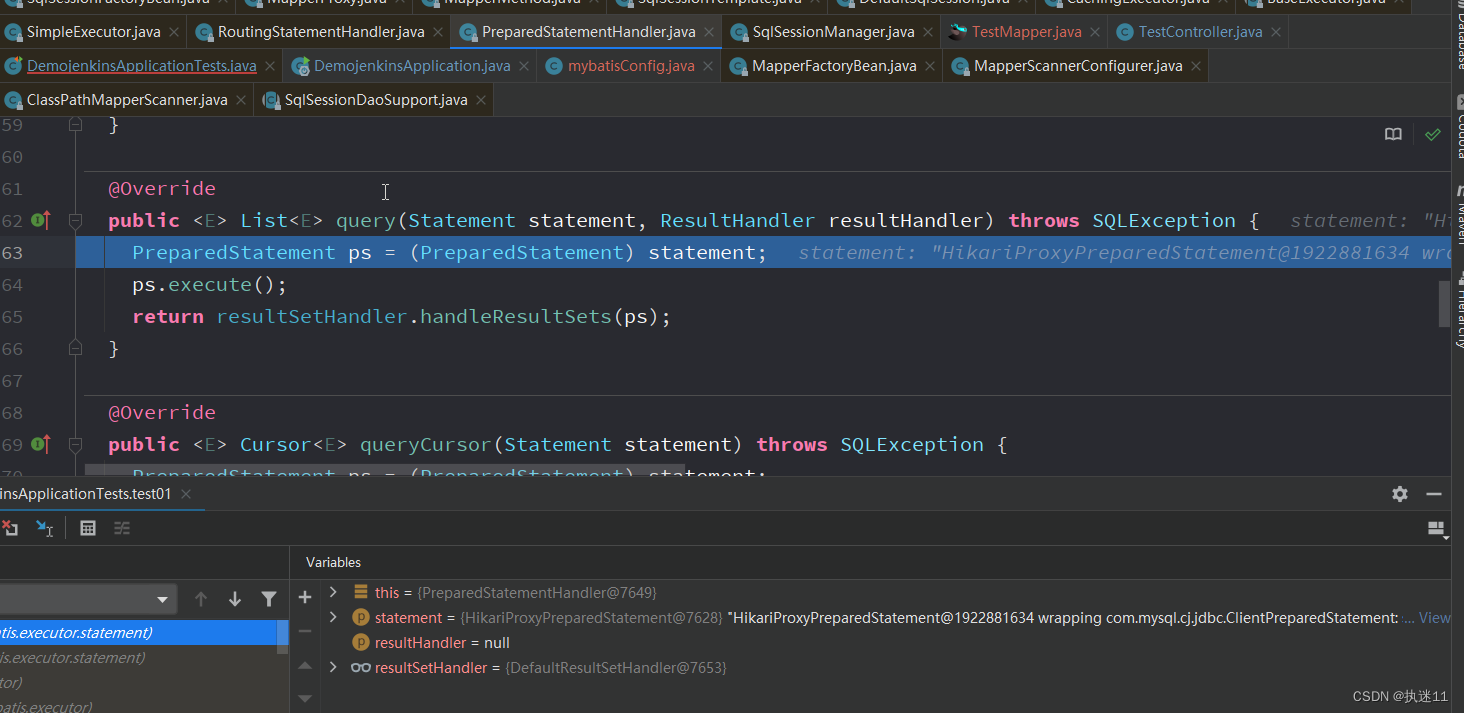Move watch up triangle in Variables
The image size is (1464, 713).
click(x=305, y=666)
